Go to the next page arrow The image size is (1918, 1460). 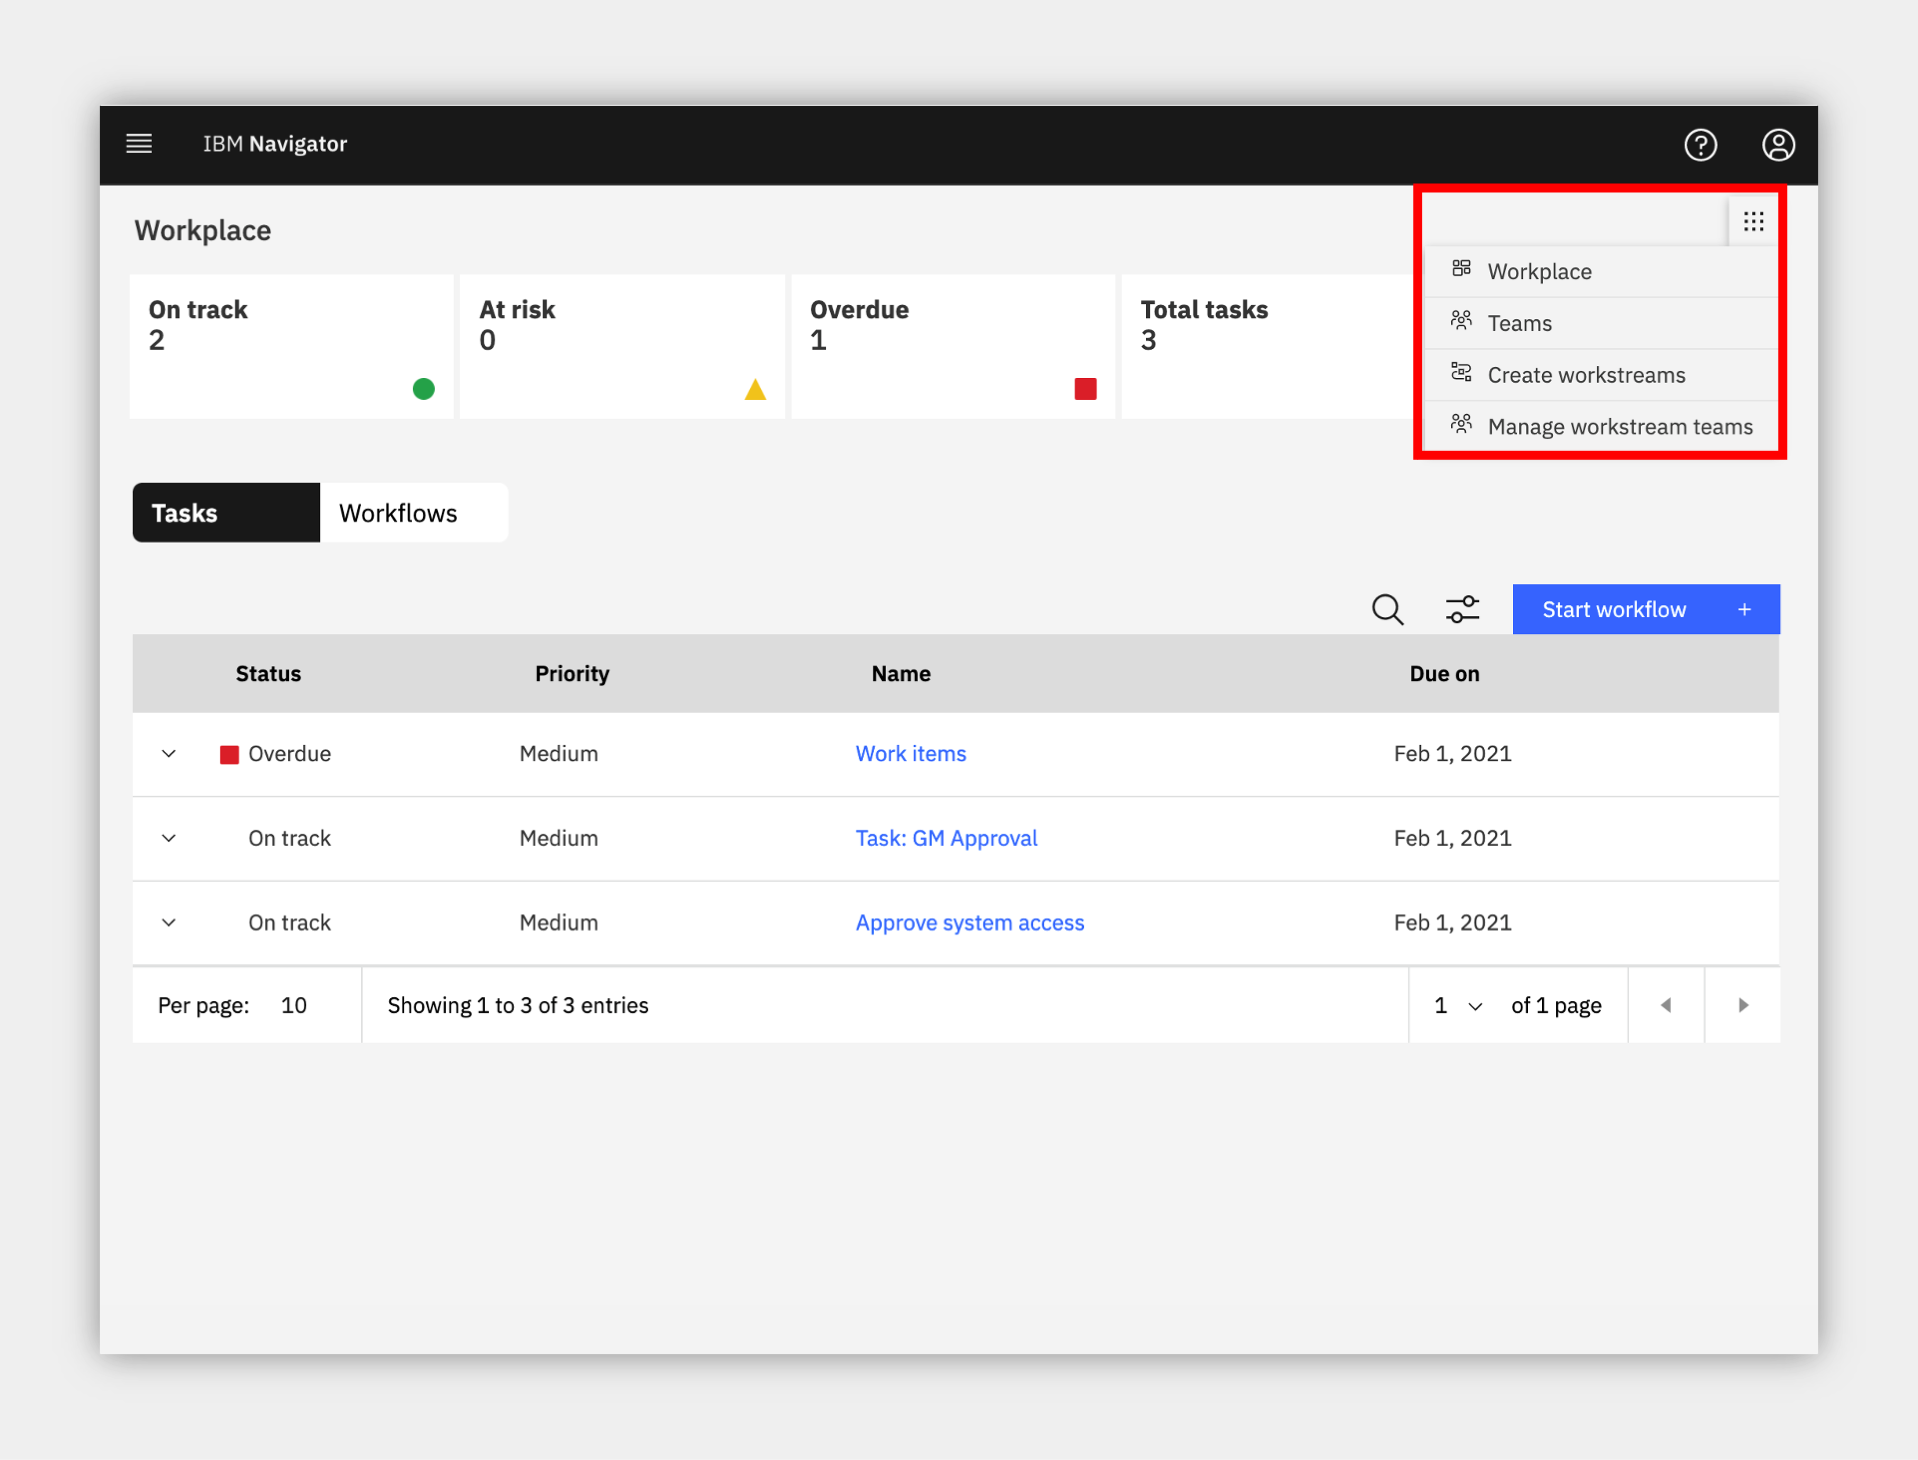click(1743, 1005)
